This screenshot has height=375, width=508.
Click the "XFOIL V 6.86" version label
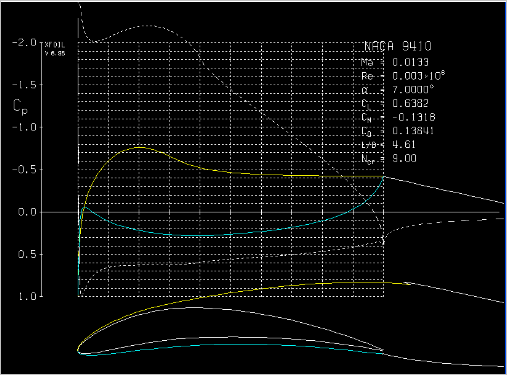click(x=55, y=49)
